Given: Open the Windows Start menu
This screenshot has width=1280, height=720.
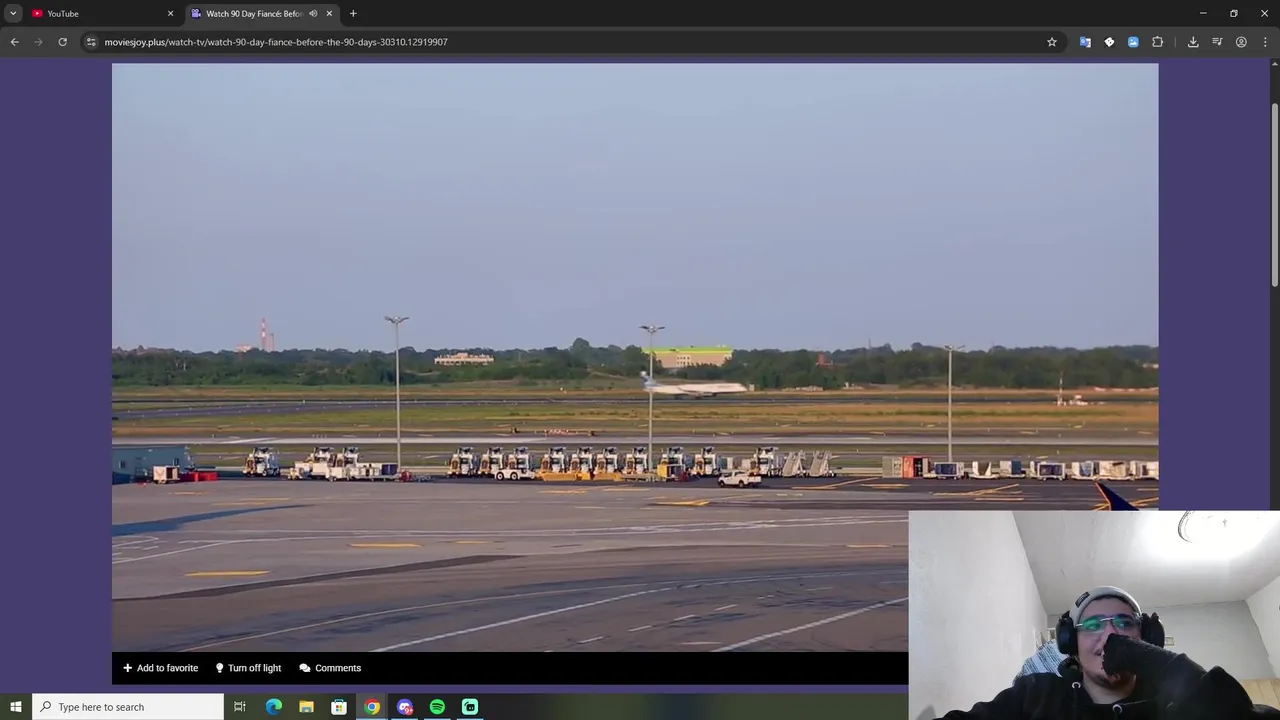Looking at the screenshot, I should pos(15,707).
